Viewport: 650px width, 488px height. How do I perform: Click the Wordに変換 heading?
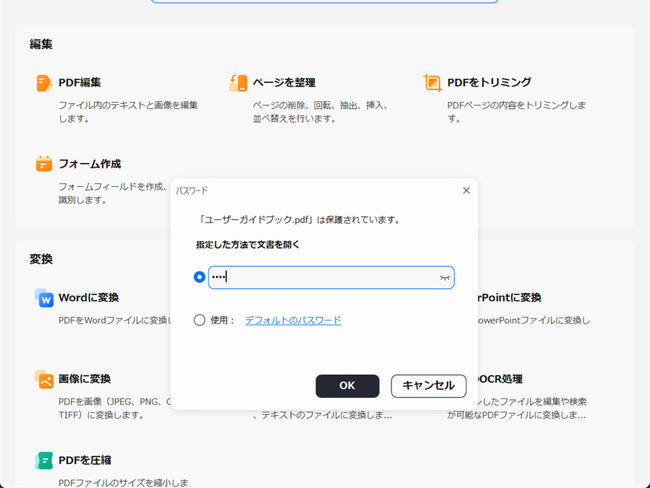[x=89, y=298]
